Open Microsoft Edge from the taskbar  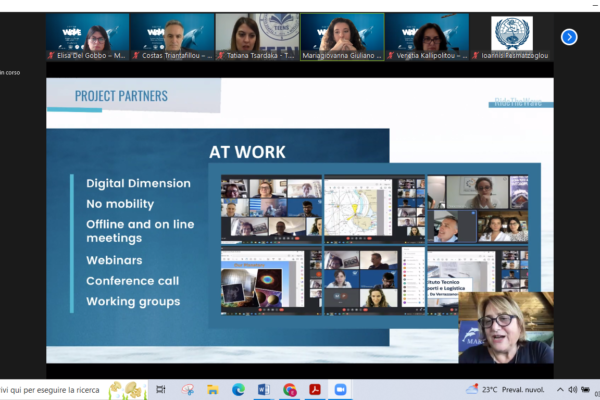point(238,389)
